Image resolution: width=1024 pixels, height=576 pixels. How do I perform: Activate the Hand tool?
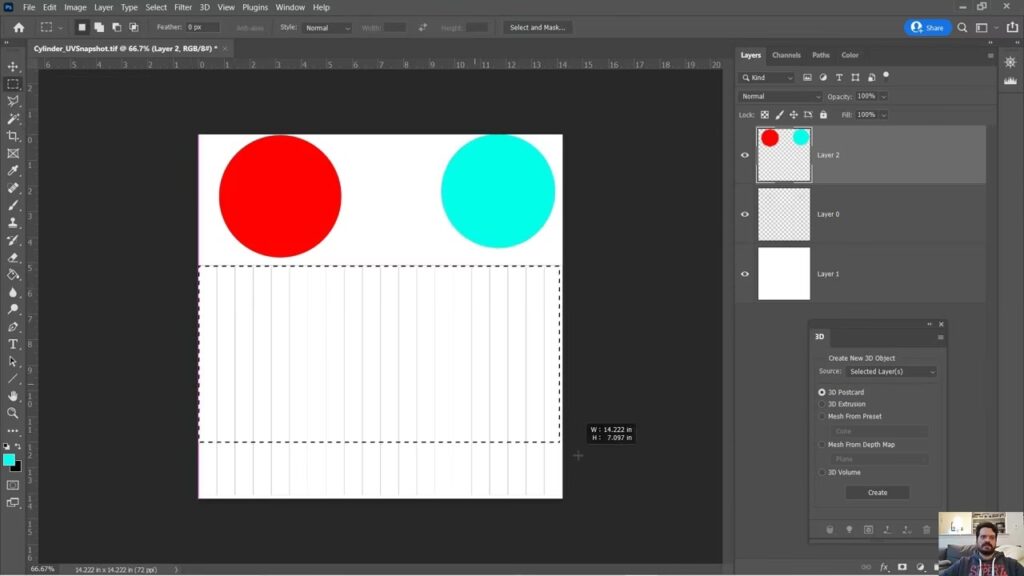coord(13,396)
